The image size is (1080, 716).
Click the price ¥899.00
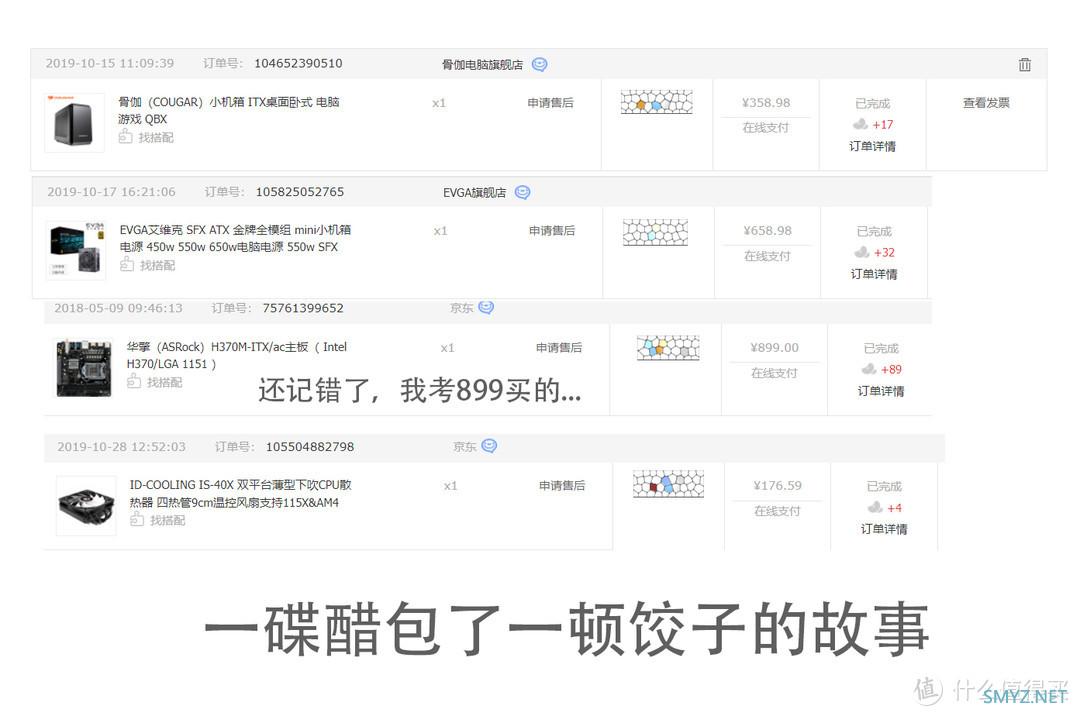tap(774, 348)
